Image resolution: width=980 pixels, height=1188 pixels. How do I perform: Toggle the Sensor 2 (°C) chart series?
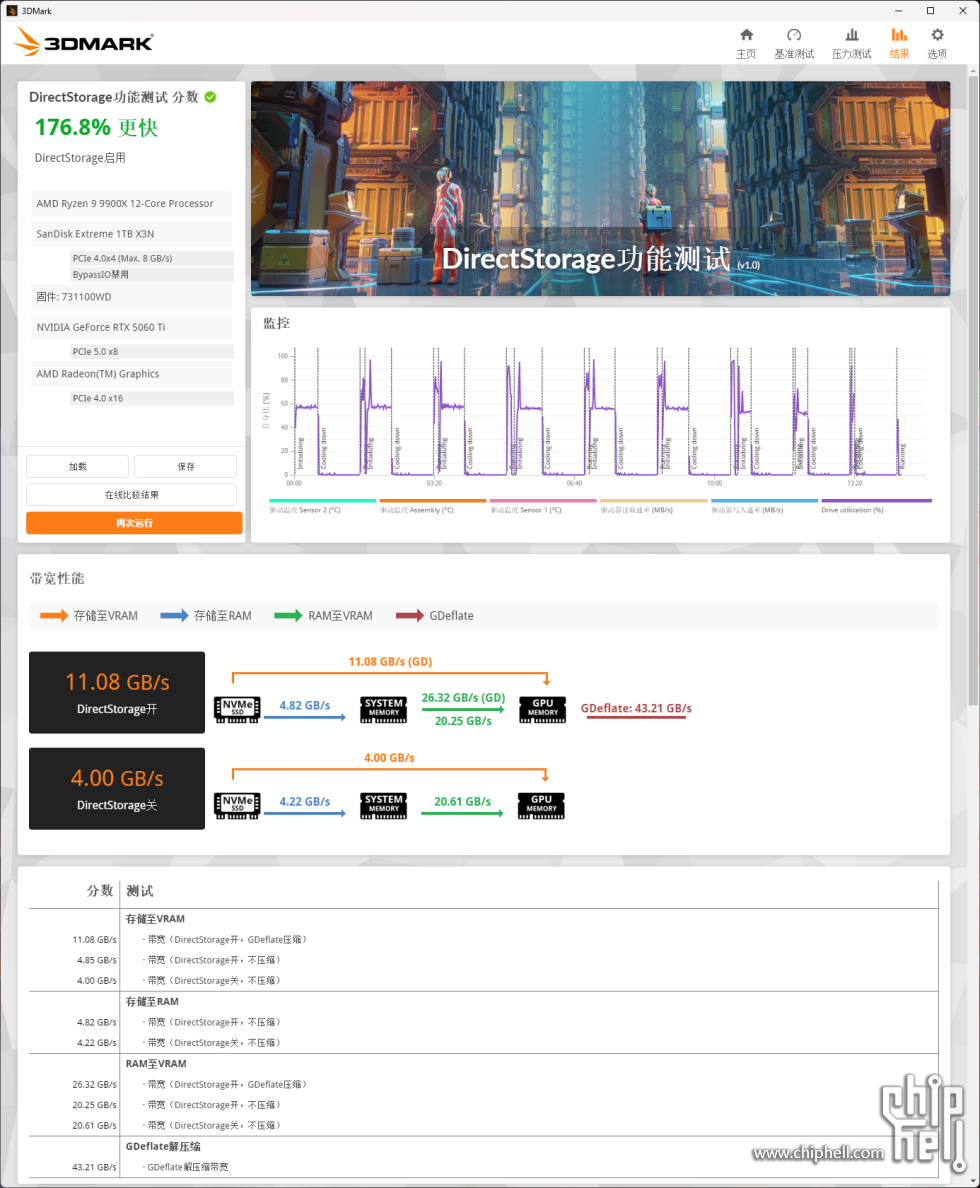tap(322, 506)
